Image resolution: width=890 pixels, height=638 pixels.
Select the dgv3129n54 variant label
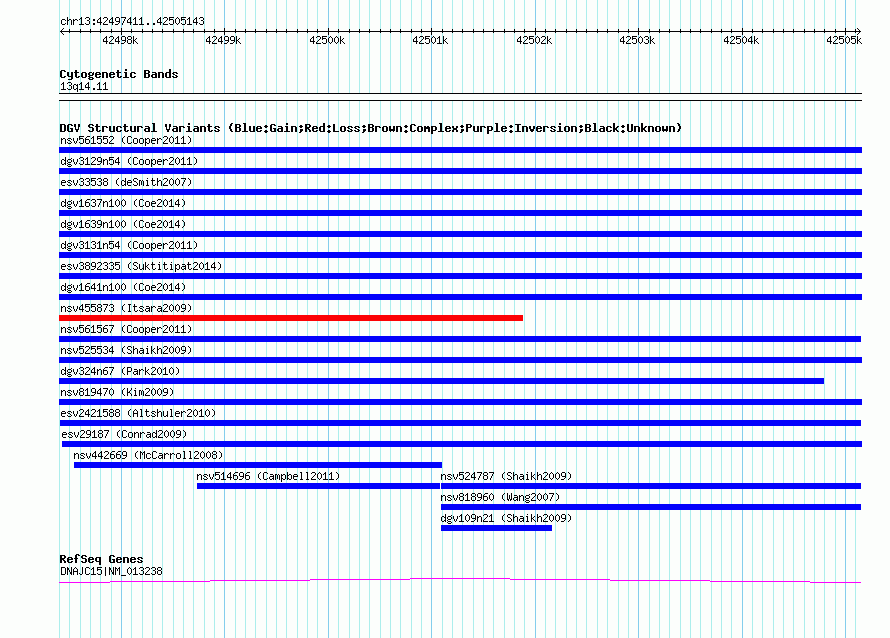(x=128, y=161)
